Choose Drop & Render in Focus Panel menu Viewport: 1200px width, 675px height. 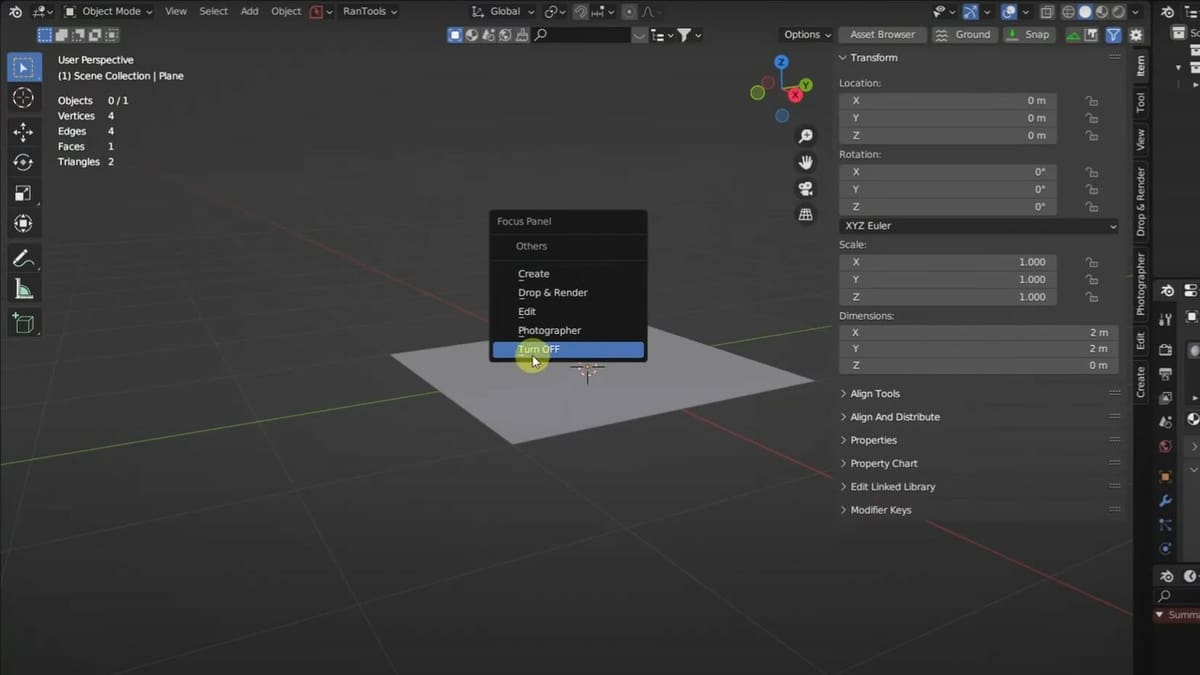[568, 293]
